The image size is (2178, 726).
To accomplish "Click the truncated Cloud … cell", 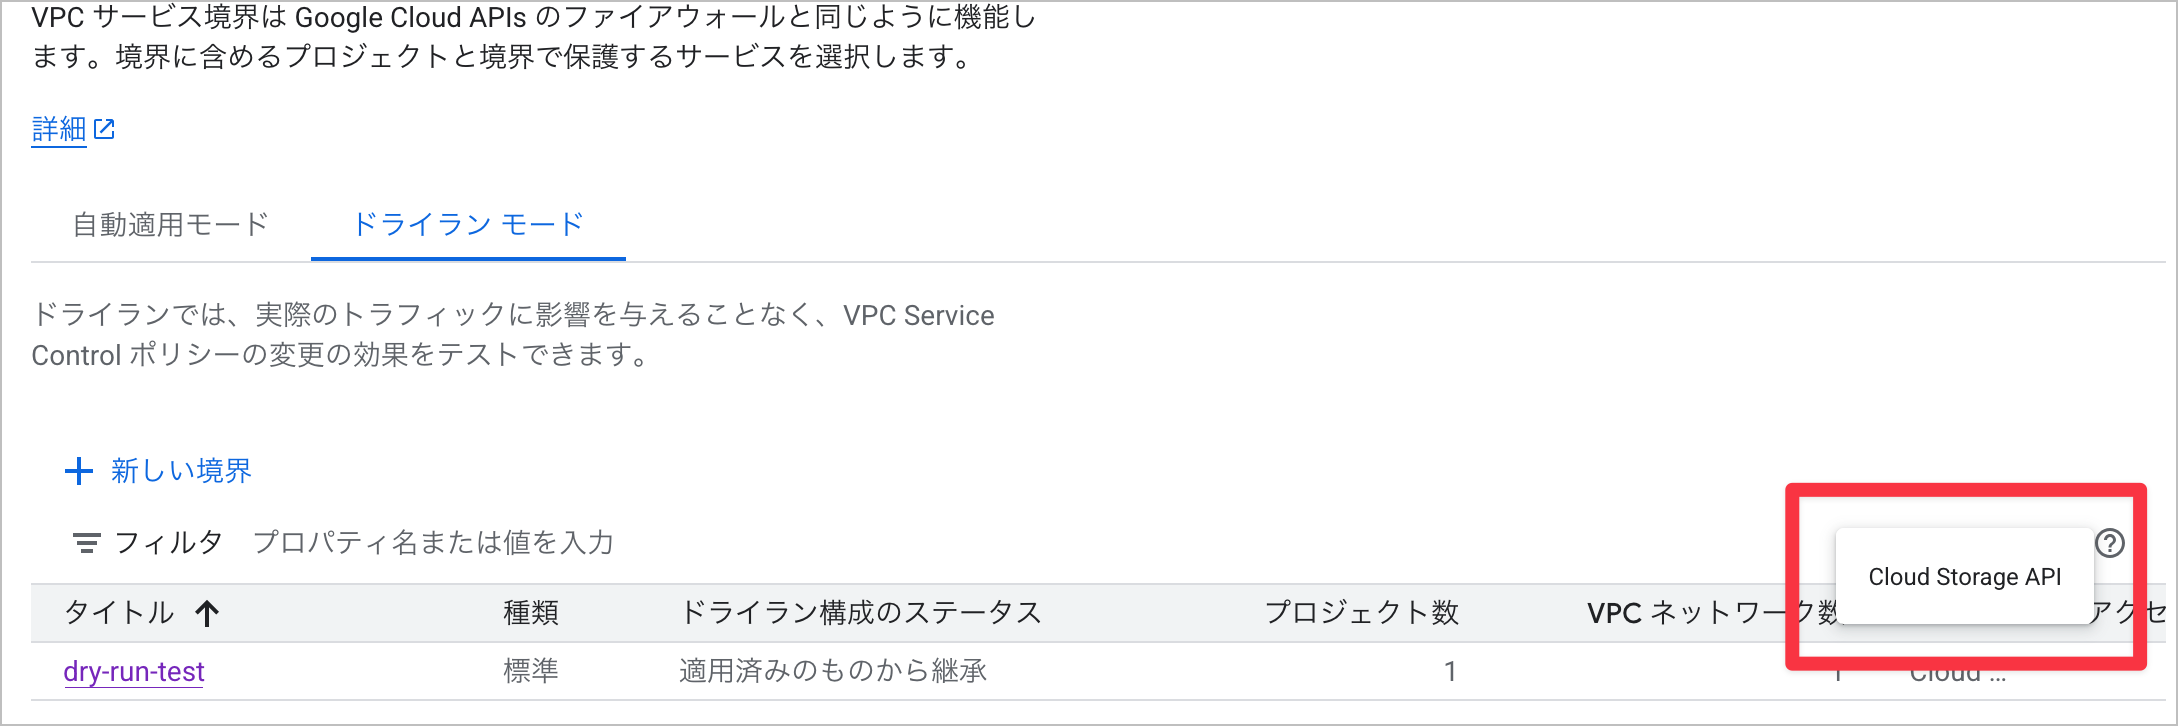I will [1957, 674].
